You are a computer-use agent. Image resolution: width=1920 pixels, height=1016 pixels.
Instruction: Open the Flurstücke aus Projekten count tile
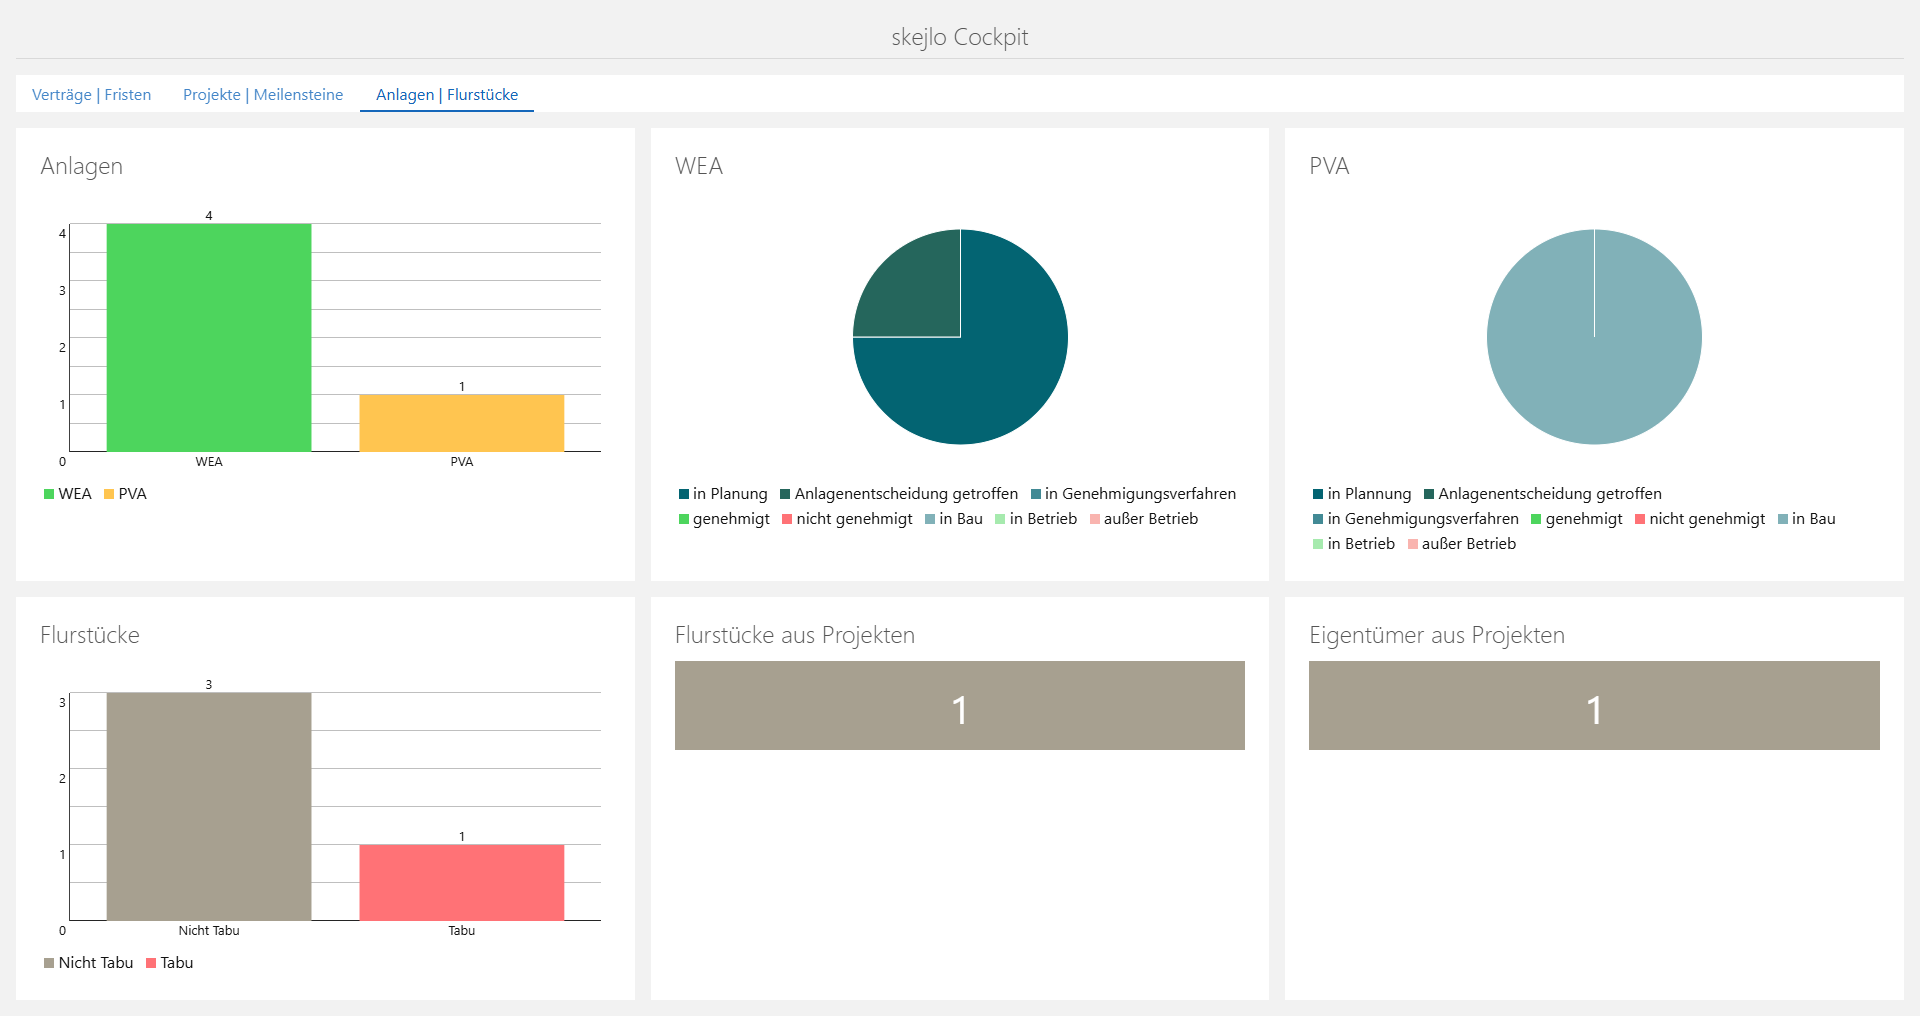(959, 706)
